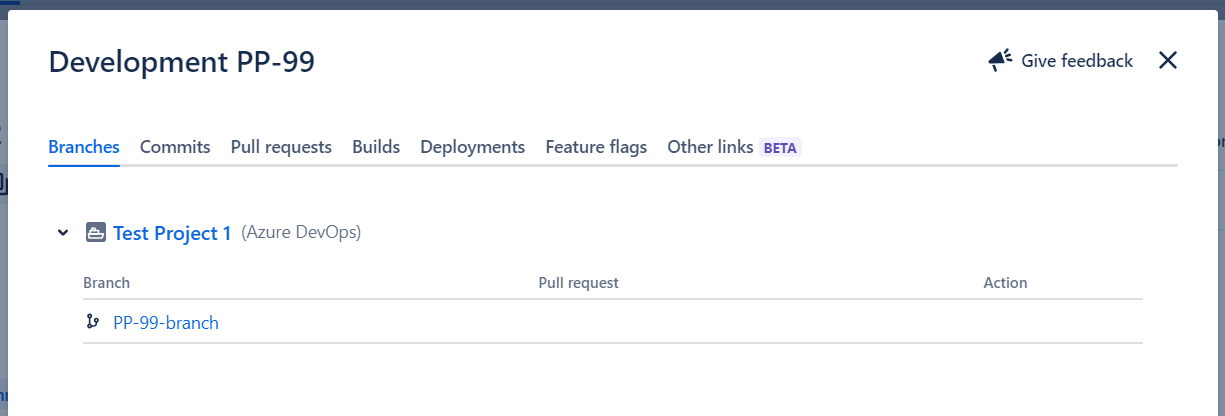The width and height of the screenshot is (1225, 416).
Task: View the Feature flags tab
Action: click(596, 147)
